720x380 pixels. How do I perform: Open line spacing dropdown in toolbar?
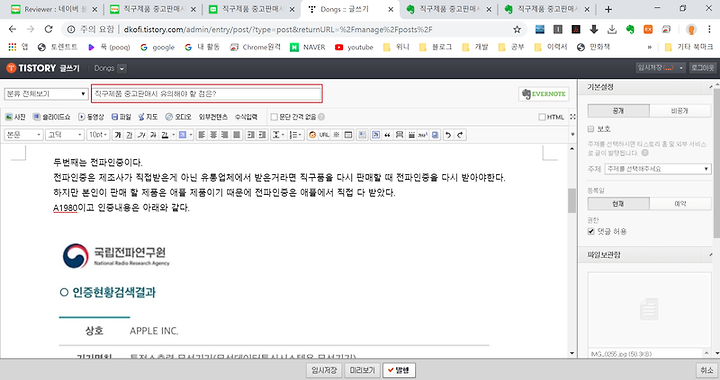point(279,135)
